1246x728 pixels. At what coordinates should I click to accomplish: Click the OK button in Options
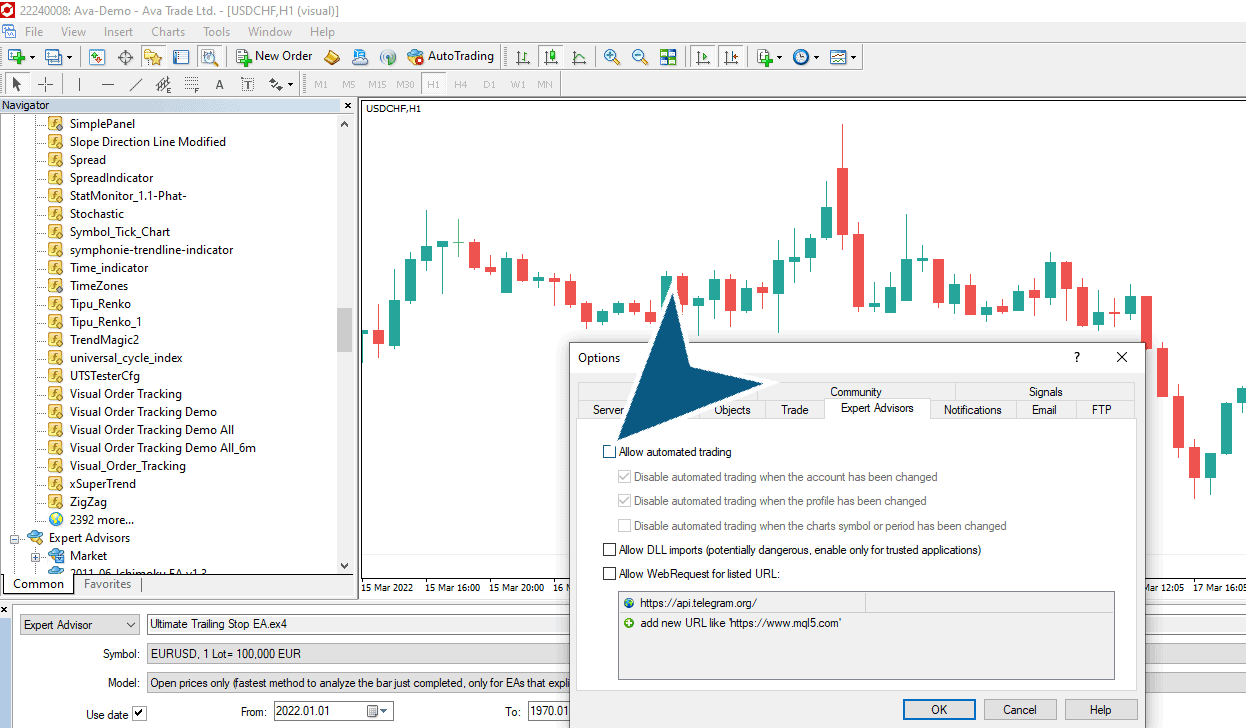click(x=939, y=710)
